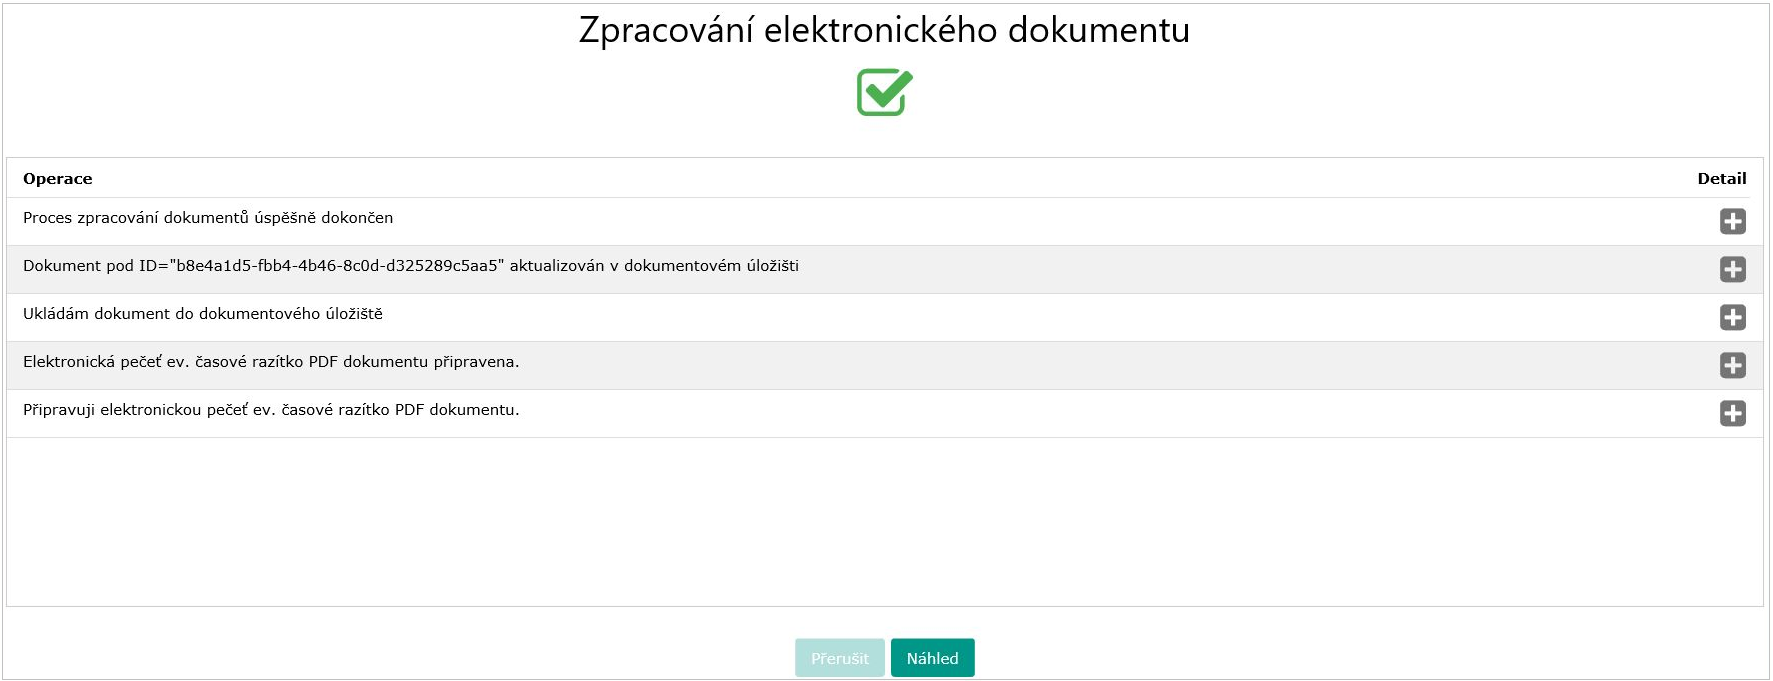This screenshot has width=1773, height=681.
Task: Select the document ID update row text
Action: coord(411,266)
